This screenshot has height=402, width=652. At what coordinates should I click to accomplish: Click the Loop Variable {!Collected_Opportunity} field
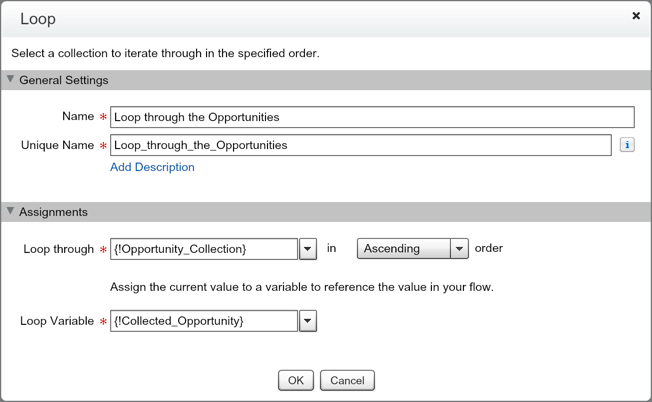tap(204, 321)
